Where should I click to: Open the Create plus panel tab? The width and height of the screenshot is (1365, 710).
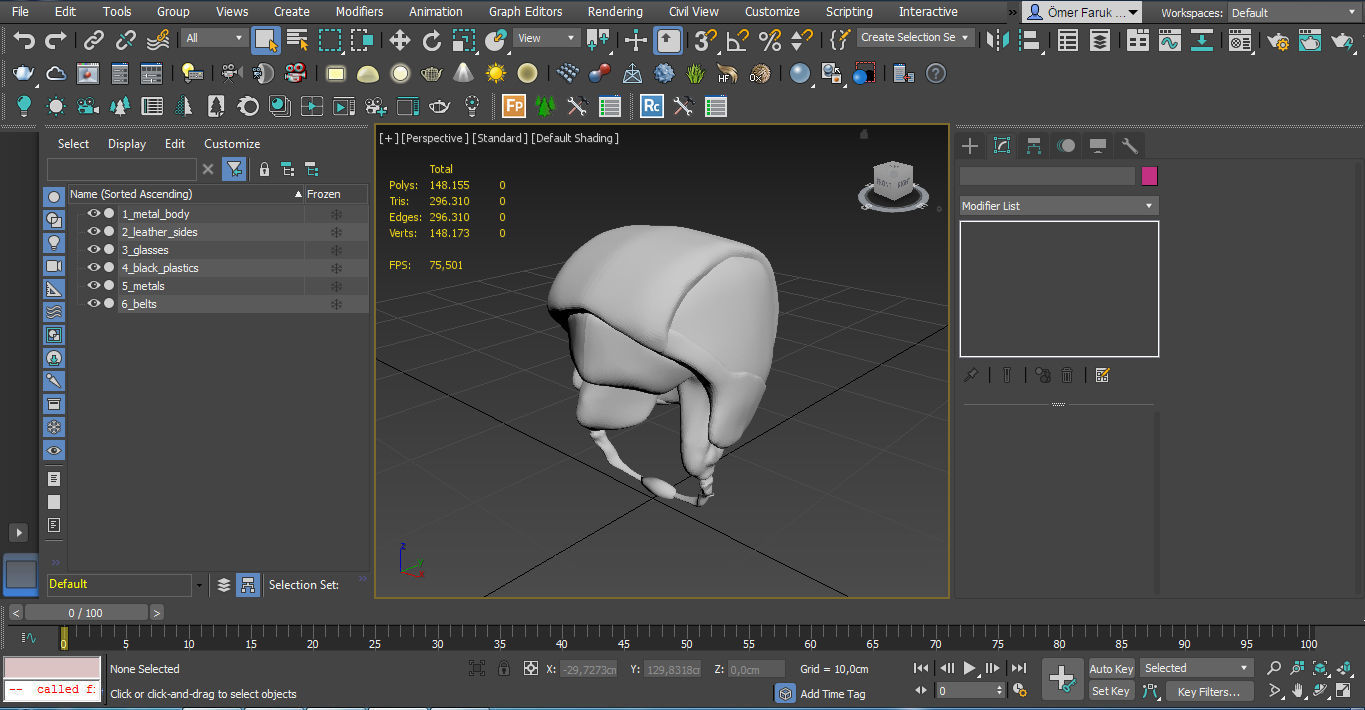pos(970,146)
